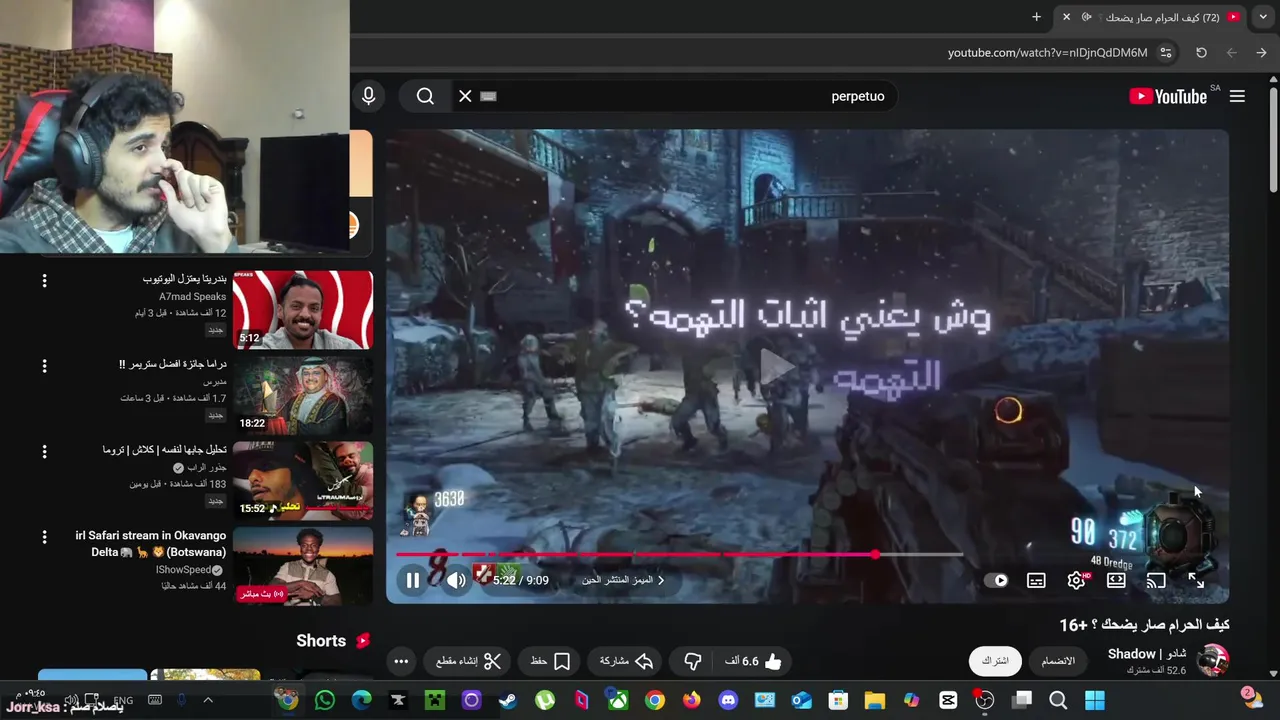The image size is (1280, 720).
Task: Seek on the red video progress bar
Action: (680, 554)
